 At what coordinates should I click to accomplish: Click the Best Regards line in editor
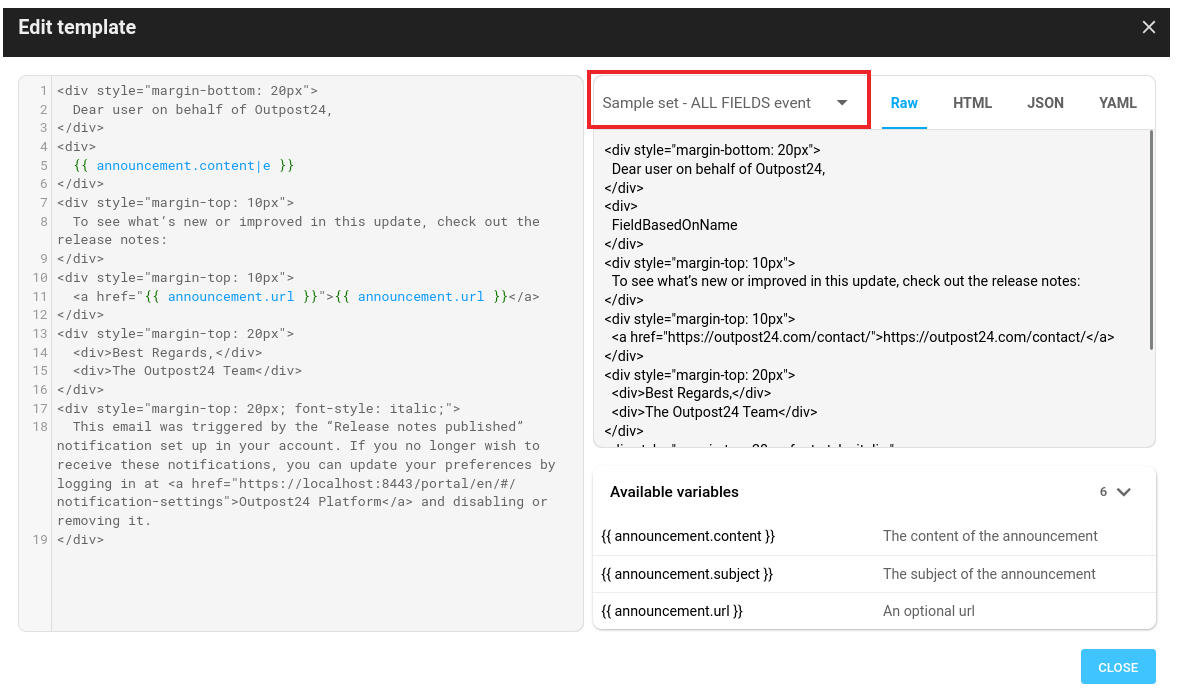coord(167,352)
